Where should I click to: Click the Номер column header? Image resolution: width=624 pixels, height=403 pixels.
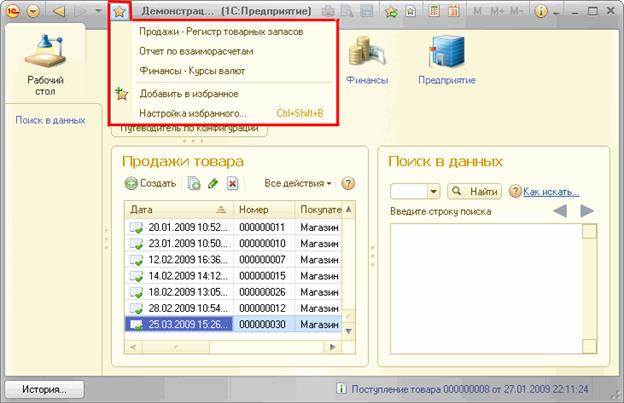264,210
